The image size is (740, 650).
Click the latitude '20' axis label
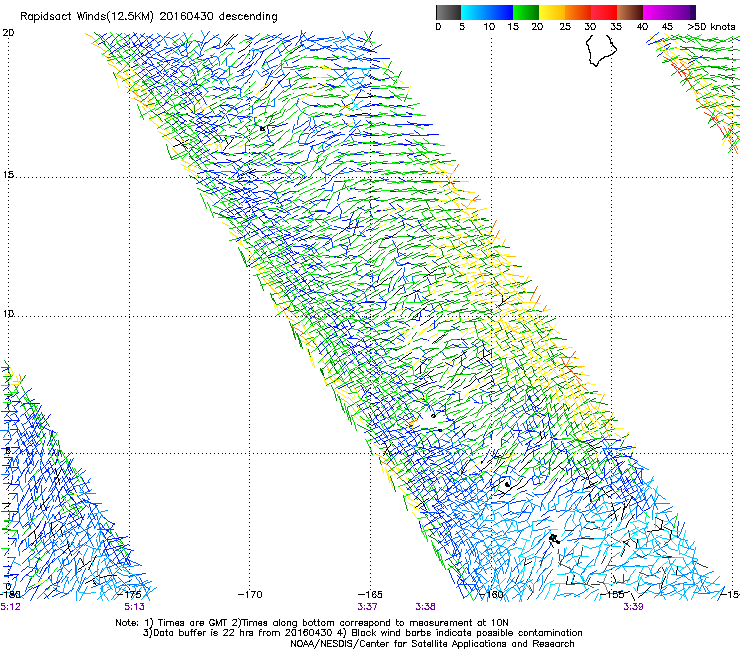(x=8, y=33)
